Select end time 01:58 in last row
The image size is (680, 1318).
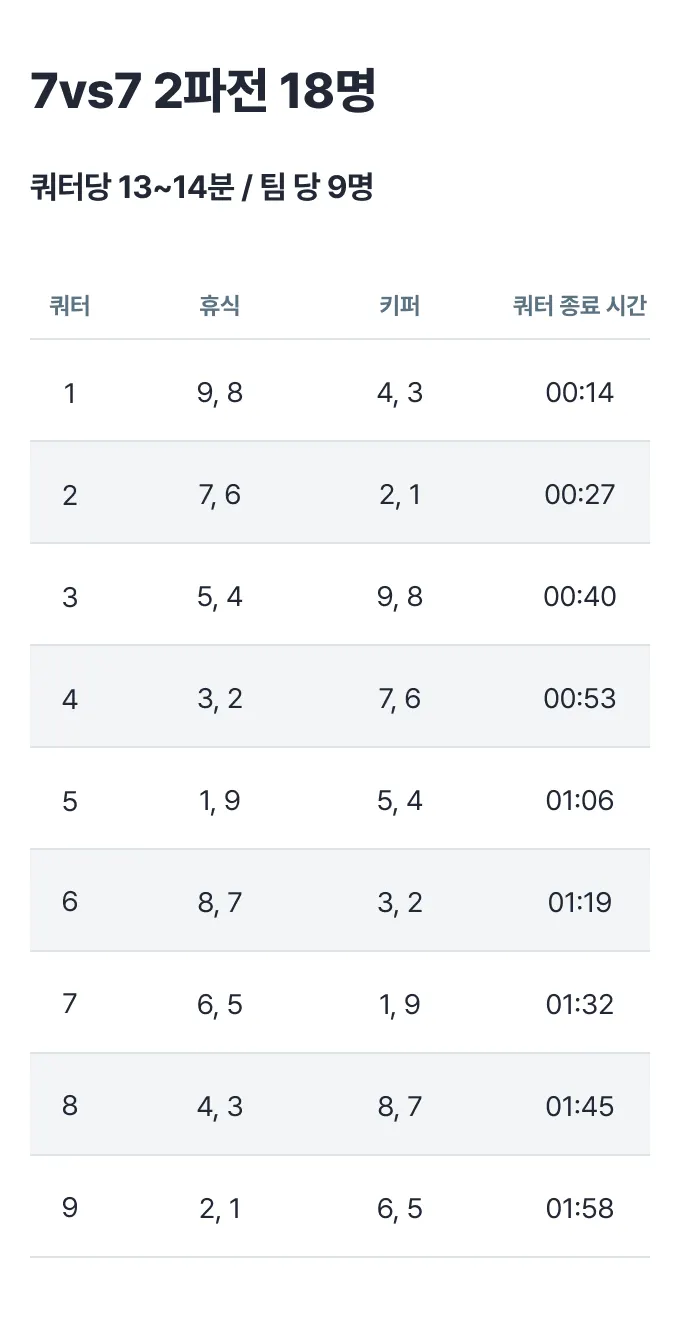580,1209
